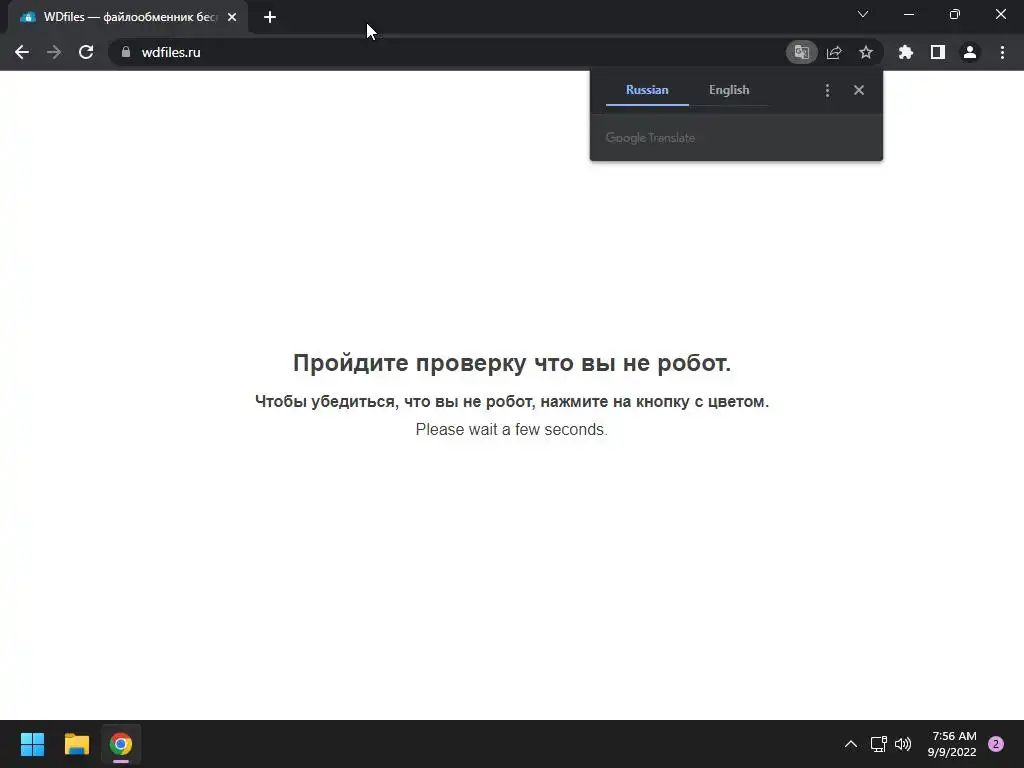The height and width of the screenshot is (768, 1024).
Task: Share this page using share icon
Action: tap(834, 52)
